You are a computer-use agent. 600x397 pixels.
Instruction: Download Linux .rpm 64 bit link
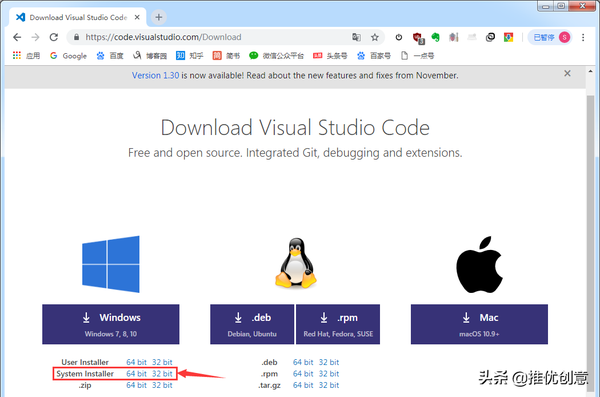(x=303, y=374)
